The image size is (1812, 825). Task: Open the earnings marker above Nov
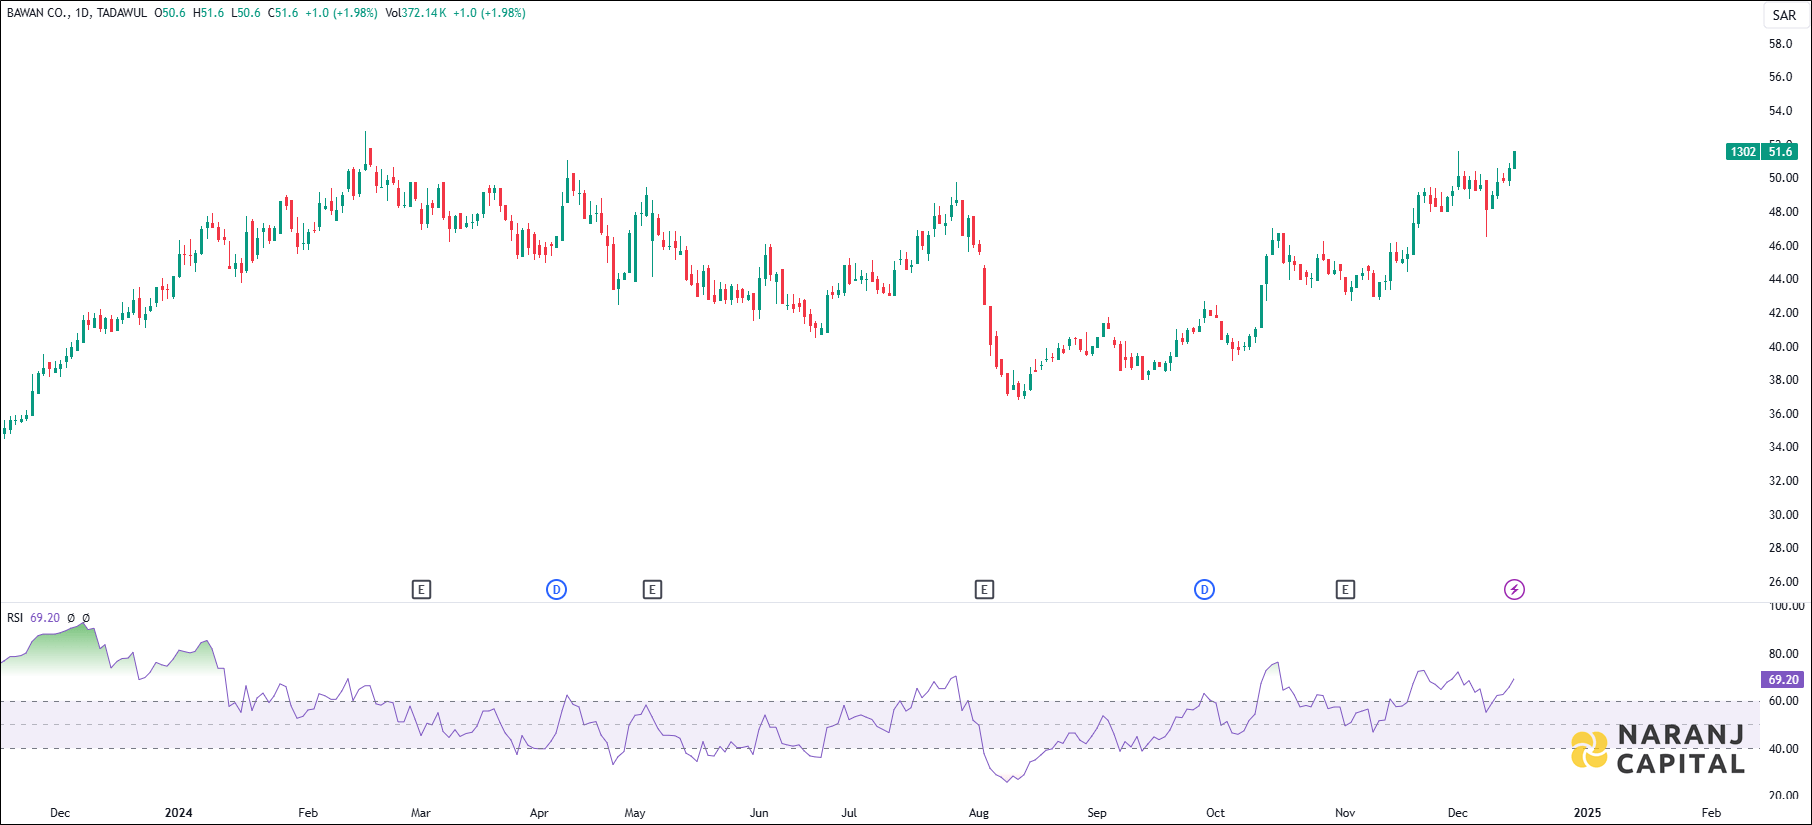1345,590
